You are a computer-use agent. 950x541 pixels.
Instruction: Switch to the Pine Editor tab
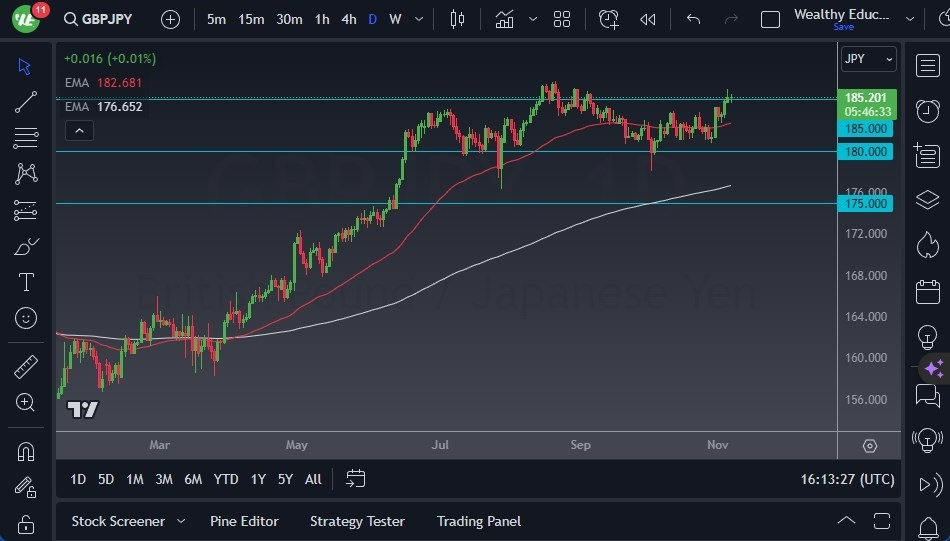click(244, 521)
